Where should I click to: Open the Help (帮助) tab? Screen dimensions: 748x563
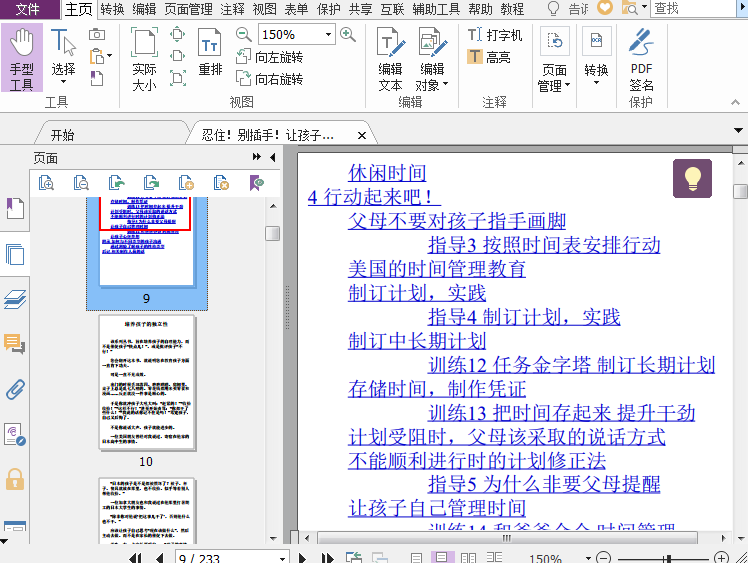[480, 9]
